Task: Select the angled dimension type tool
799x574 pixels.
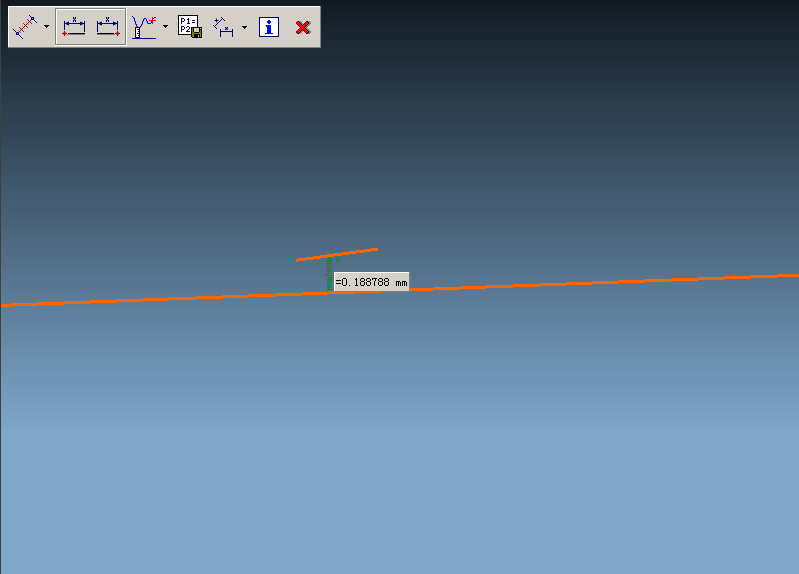Action: [x=223, y=27]
